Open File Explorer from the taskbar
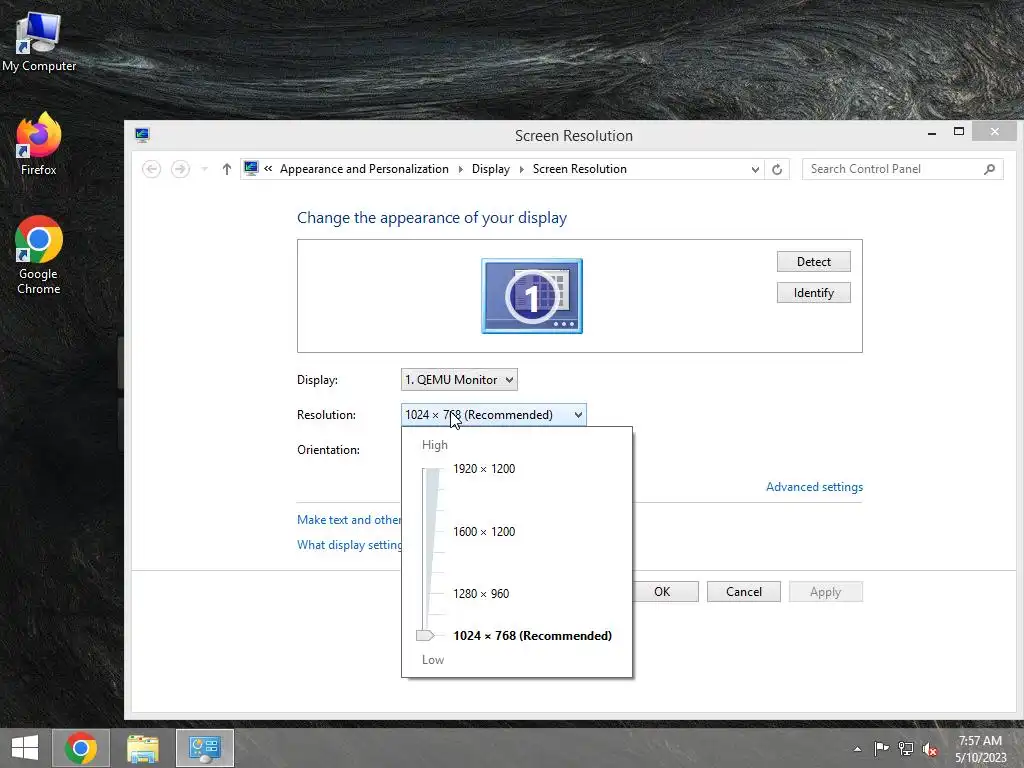1024x768 pixels. [143, 748]
